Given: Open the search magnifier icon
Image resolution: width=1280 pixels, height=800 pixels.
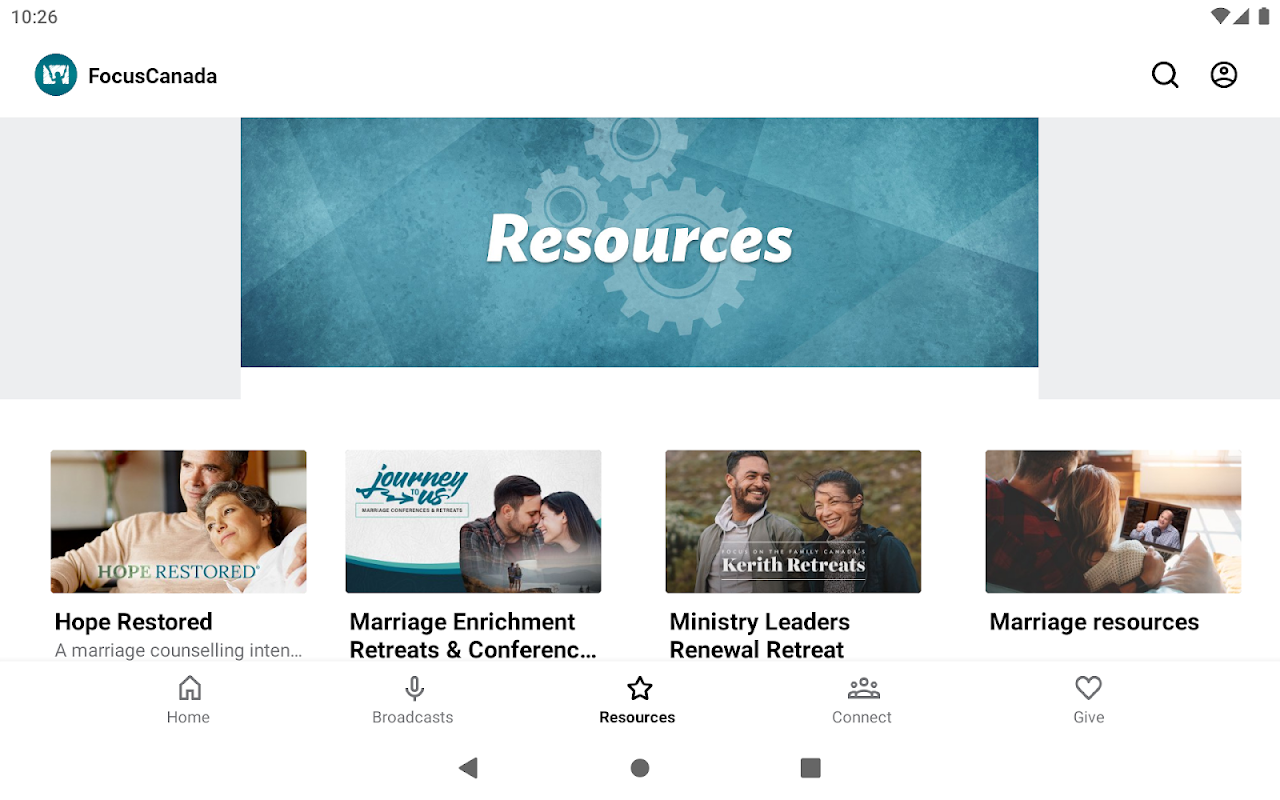Looking at the screenshot, I should point(1165,75).
